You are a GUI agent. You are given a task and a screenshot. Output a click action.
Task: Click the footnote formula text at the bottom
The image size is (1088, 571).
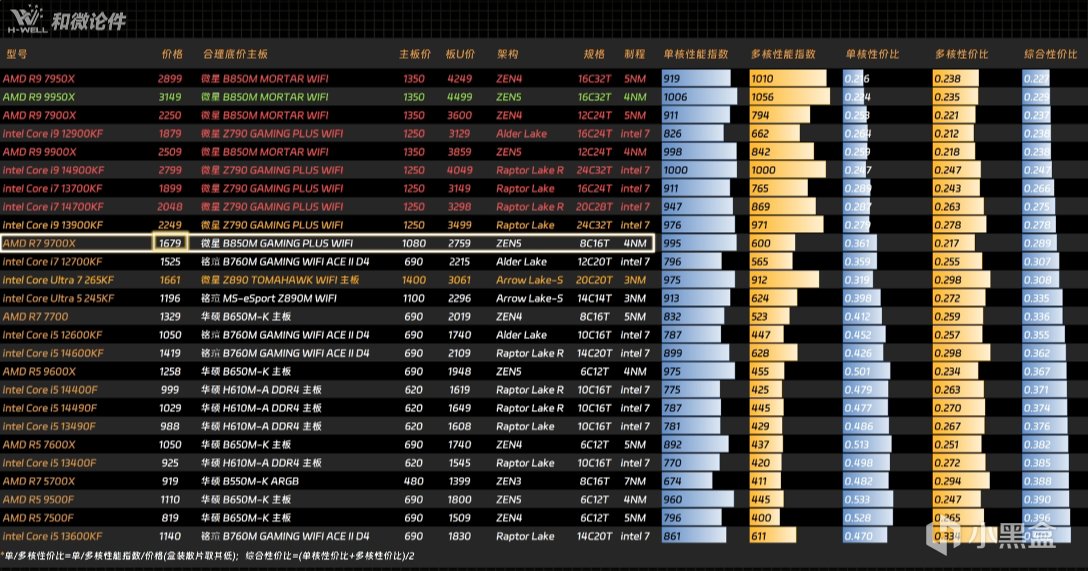coord(208,556)
